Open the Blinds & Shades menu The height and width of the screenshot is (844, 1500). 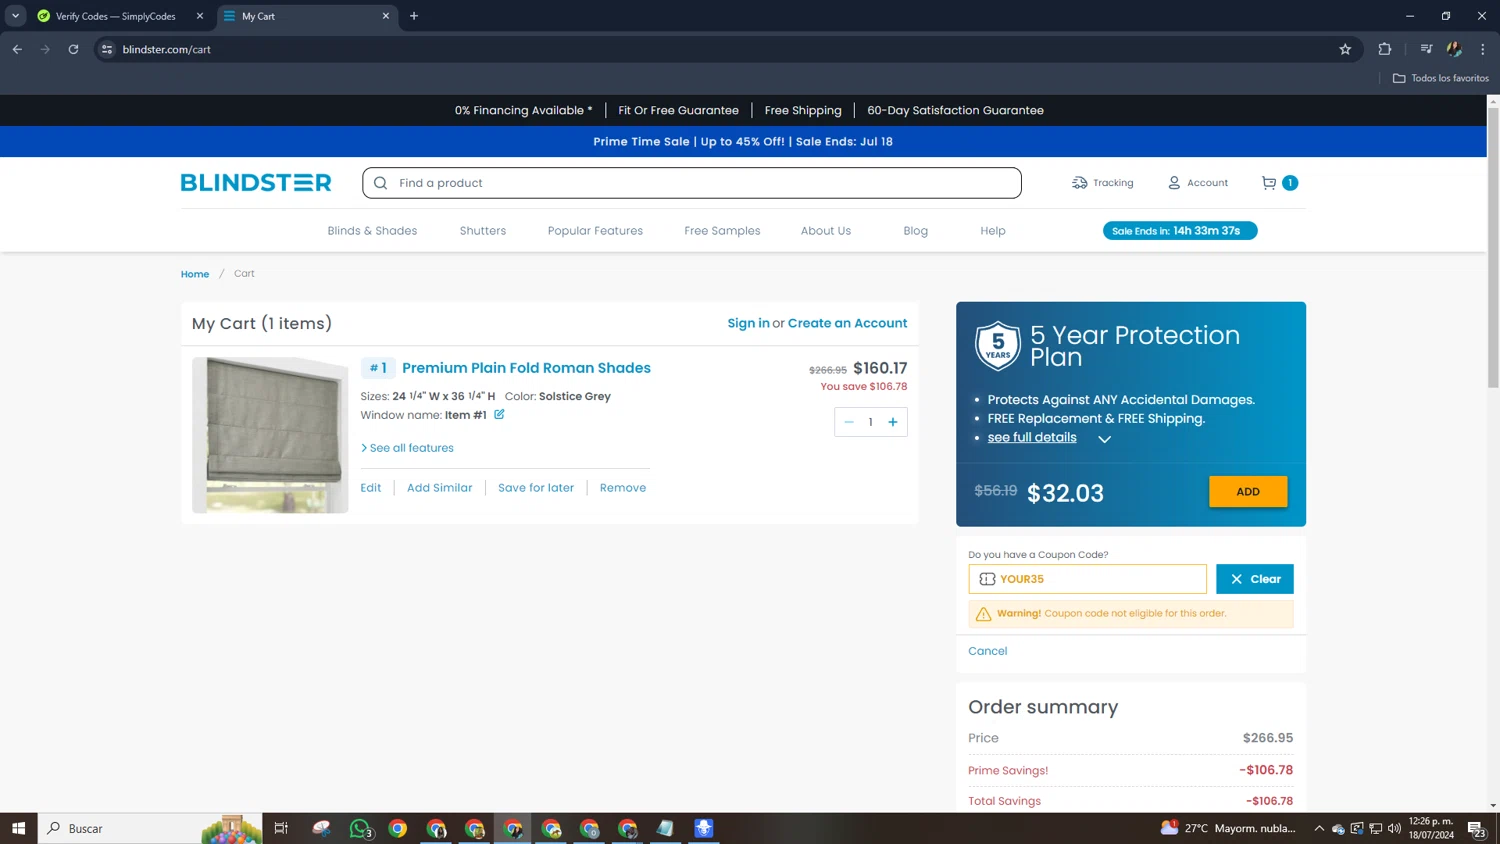click(372, 231)
